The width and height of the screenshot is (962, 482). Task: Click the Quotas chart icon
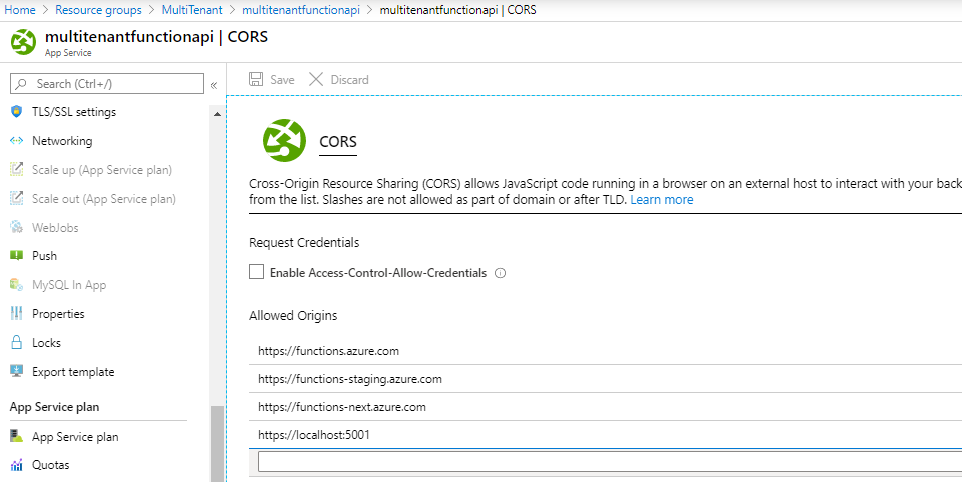point(17,465)
